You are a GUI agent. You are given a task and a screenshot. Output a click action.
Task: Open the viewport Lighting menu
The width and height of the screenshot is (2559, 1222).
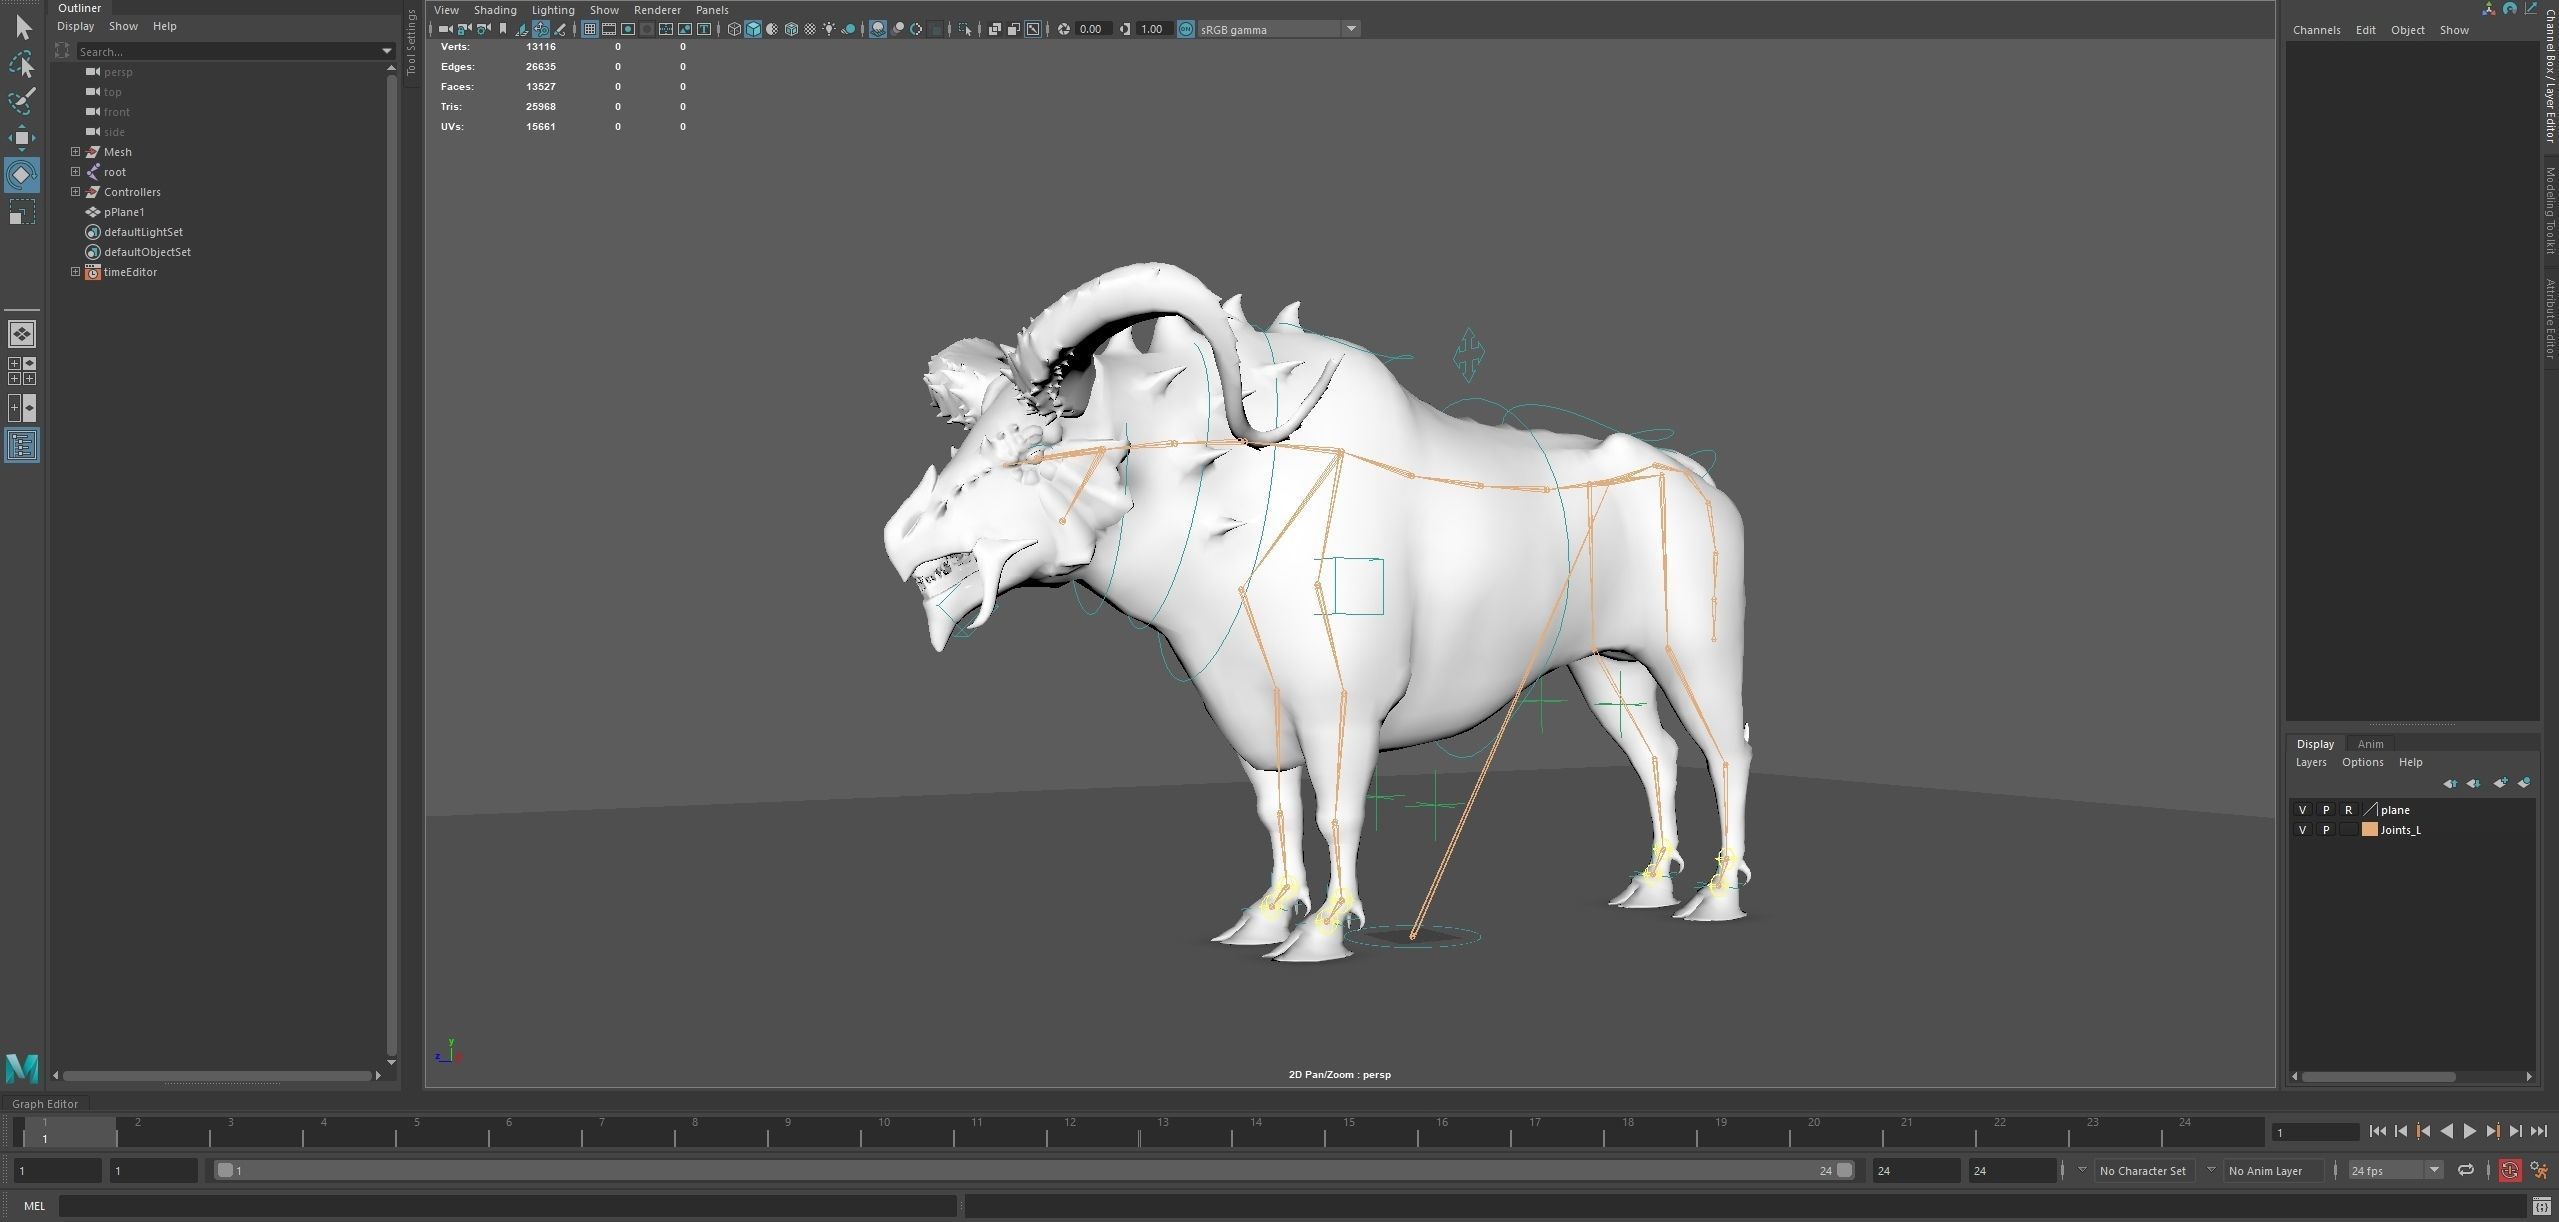553,10
